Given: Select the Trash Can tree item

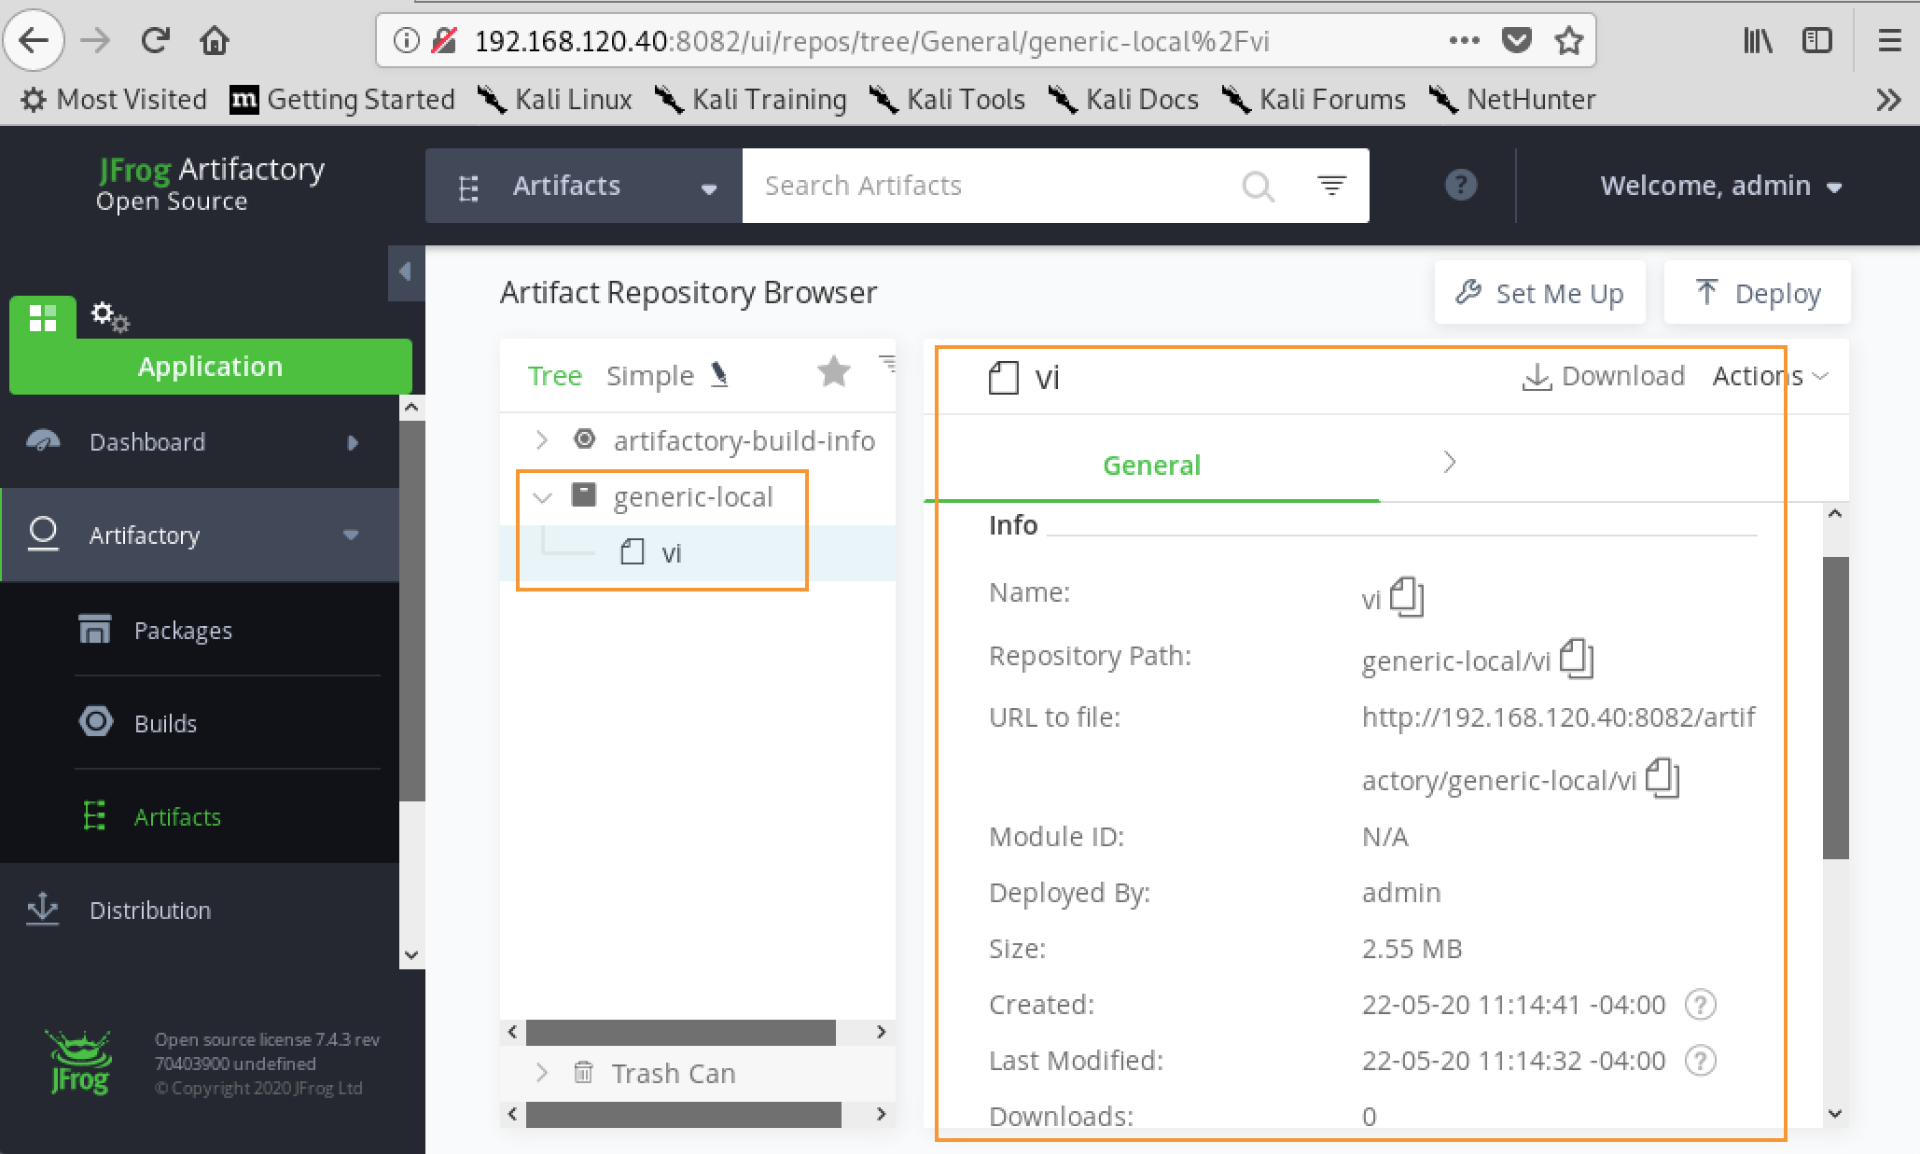Looking at the screenshot, I should [x=673, y=1073].
